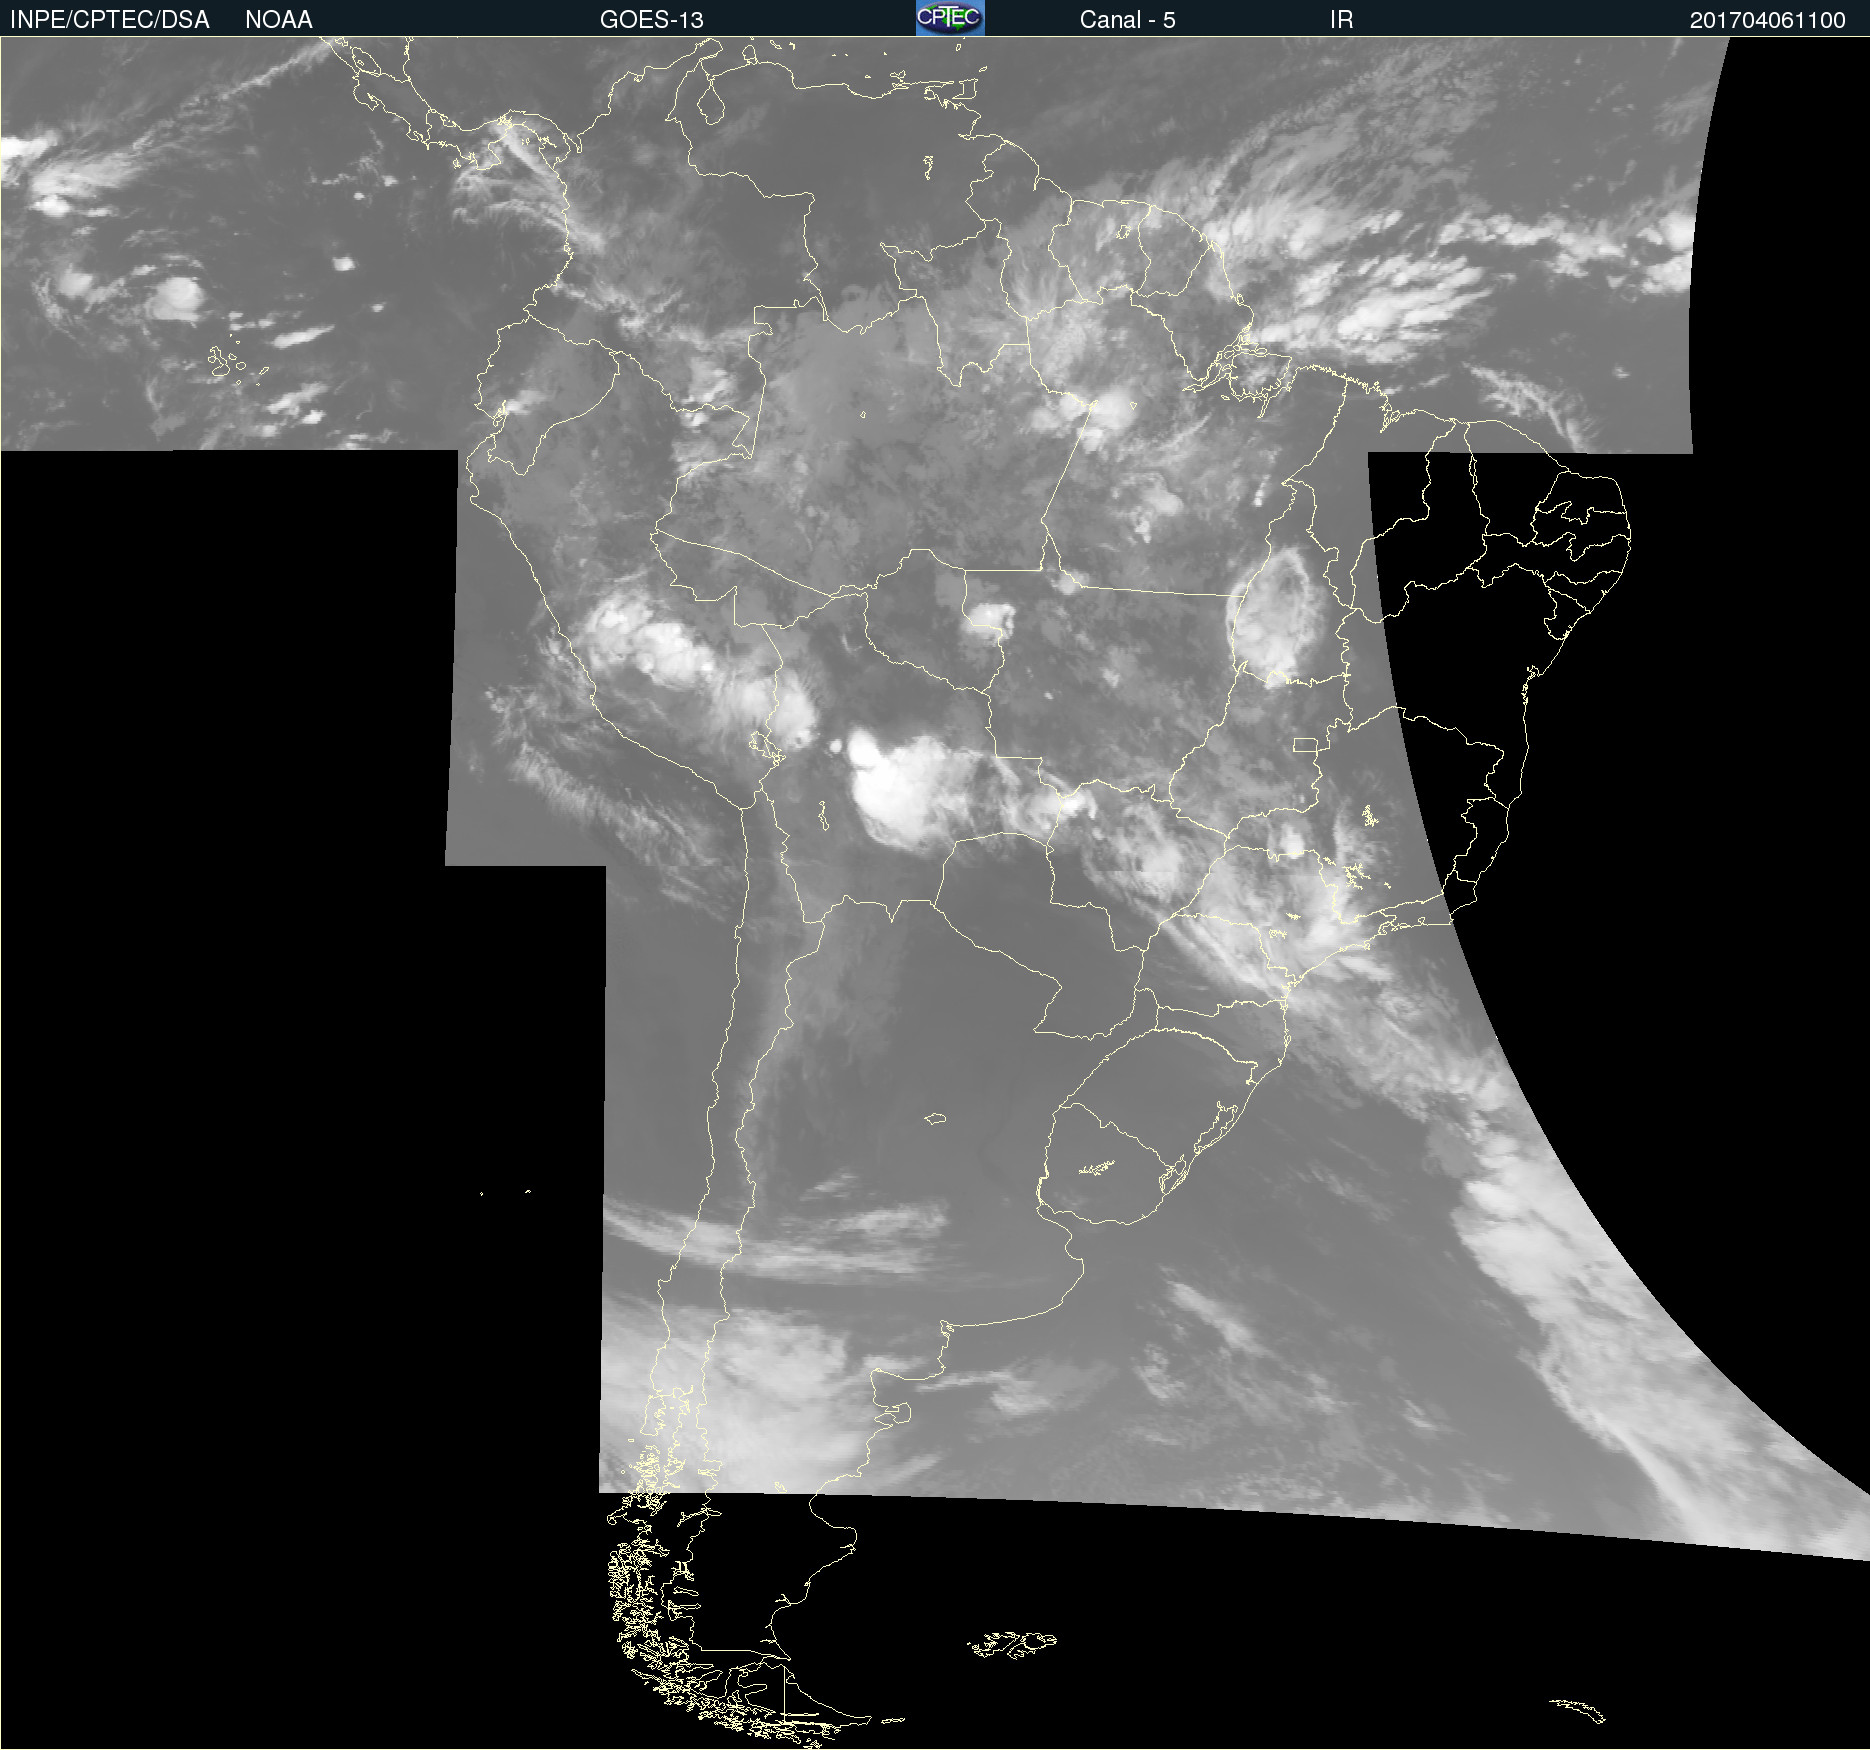Click the 201704061100 timestamp
Screen dimensions: 1870x1750
pos(1767,20)
